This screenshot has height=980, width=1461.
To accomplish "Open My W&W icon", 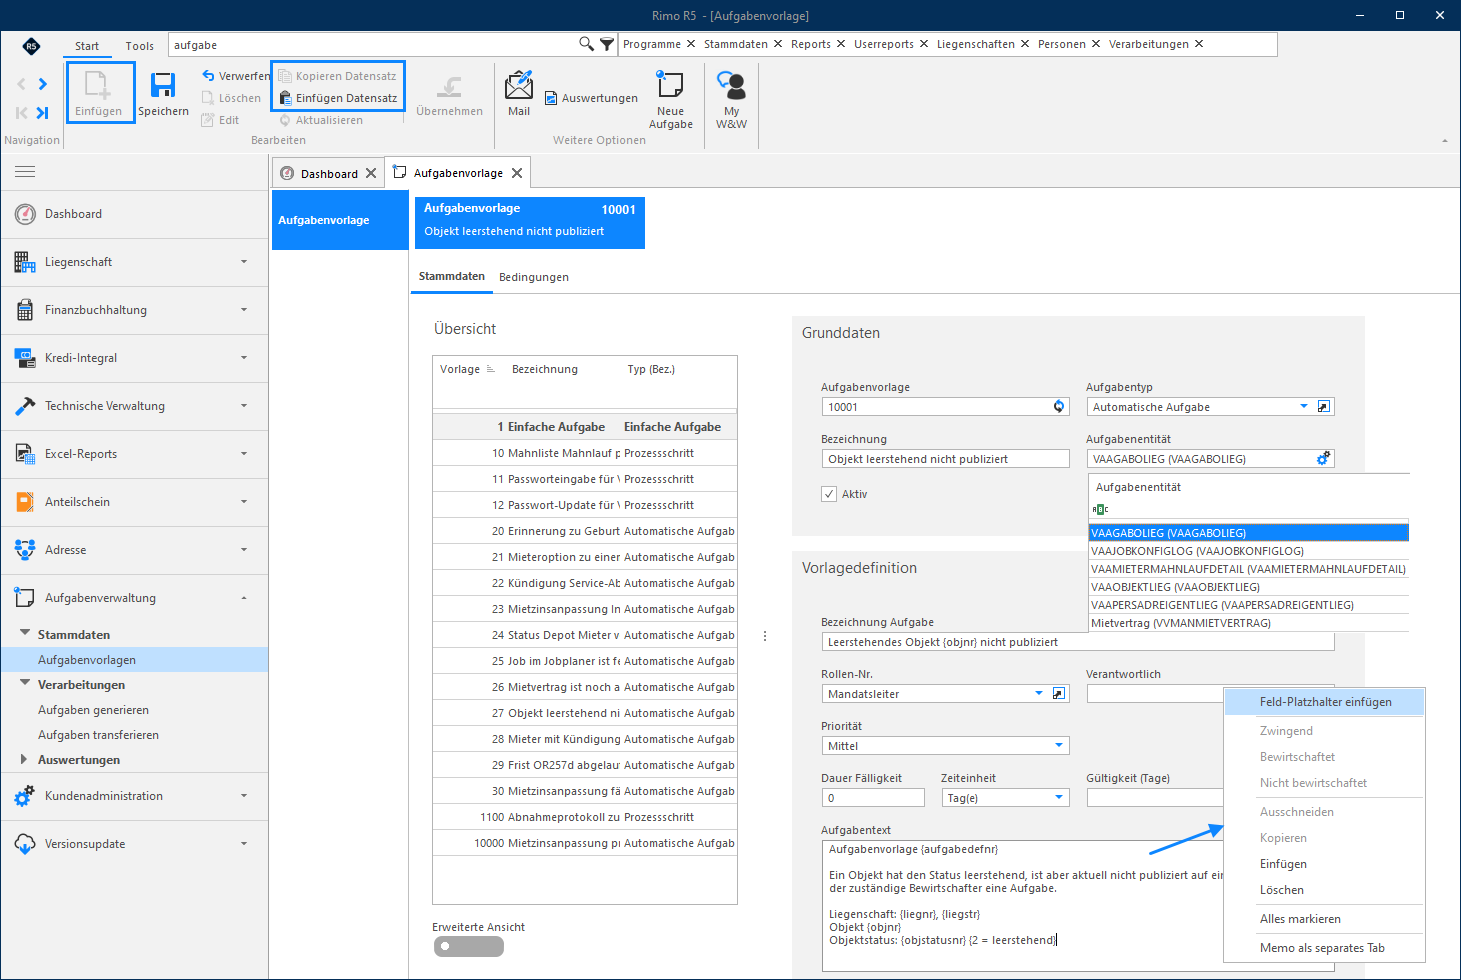I will click(x=731, y=84).
